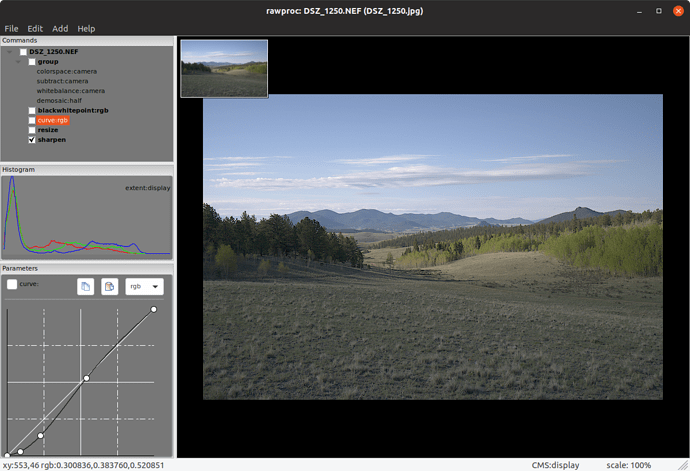Collapse the group tree node
The image size is (690, 471).
point(18,62)
